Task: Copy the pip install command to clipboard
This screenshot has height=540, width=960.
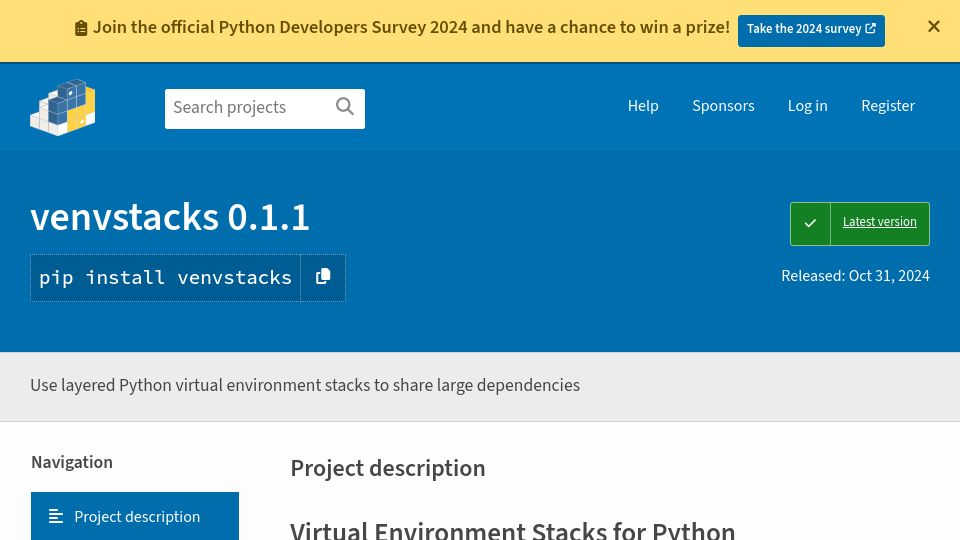Action: point(323,277)
